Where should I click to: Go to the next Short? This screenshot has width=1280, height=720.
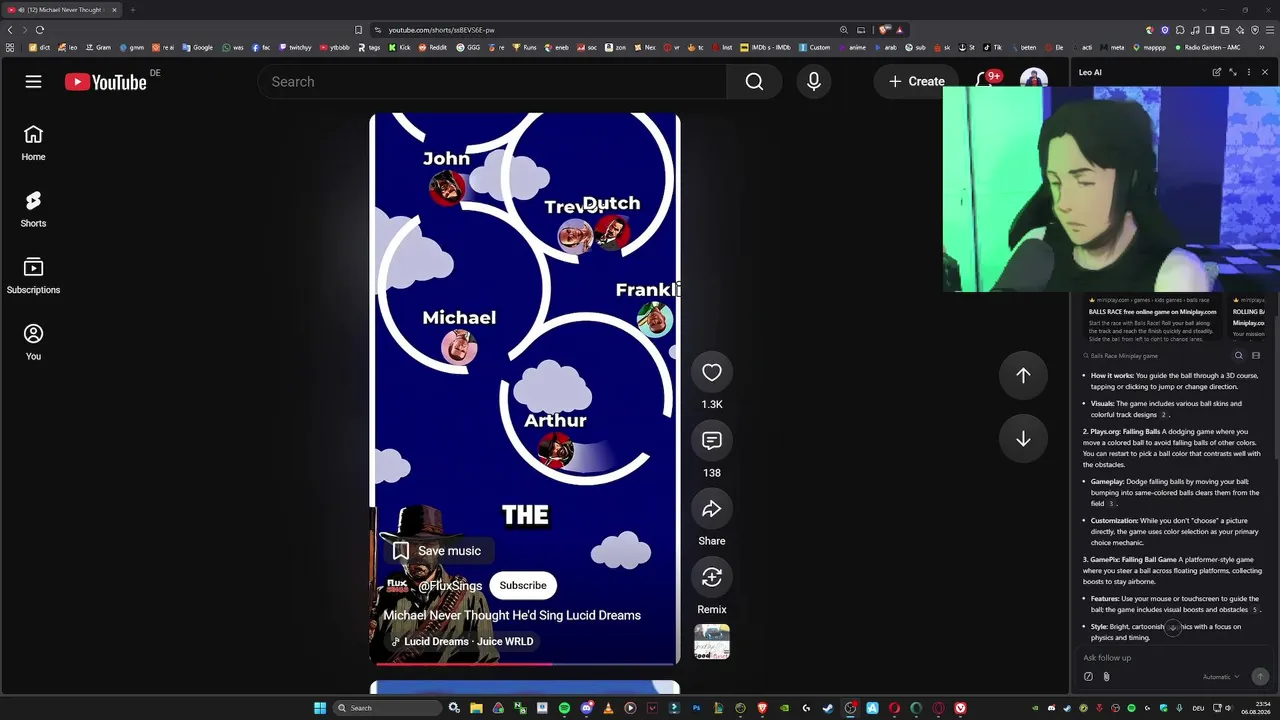[1023, 439]
